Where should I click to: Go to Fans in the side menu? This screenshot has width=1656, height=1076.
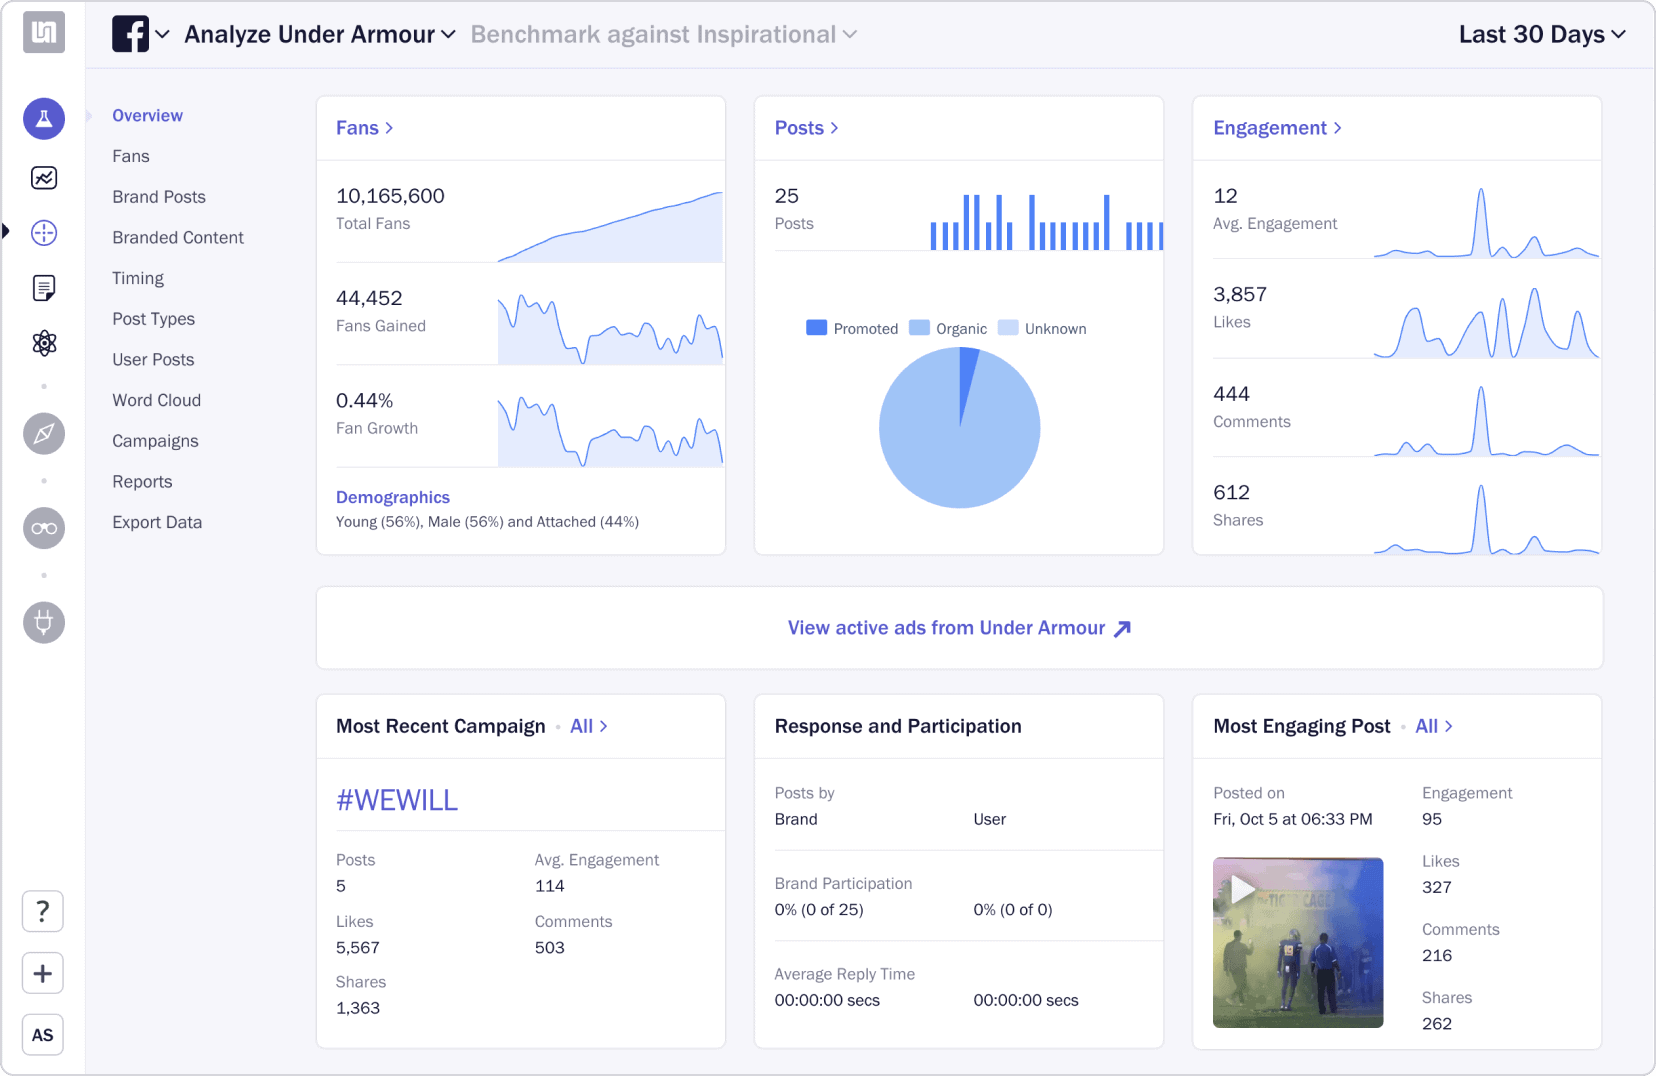(x=131, y=156)
